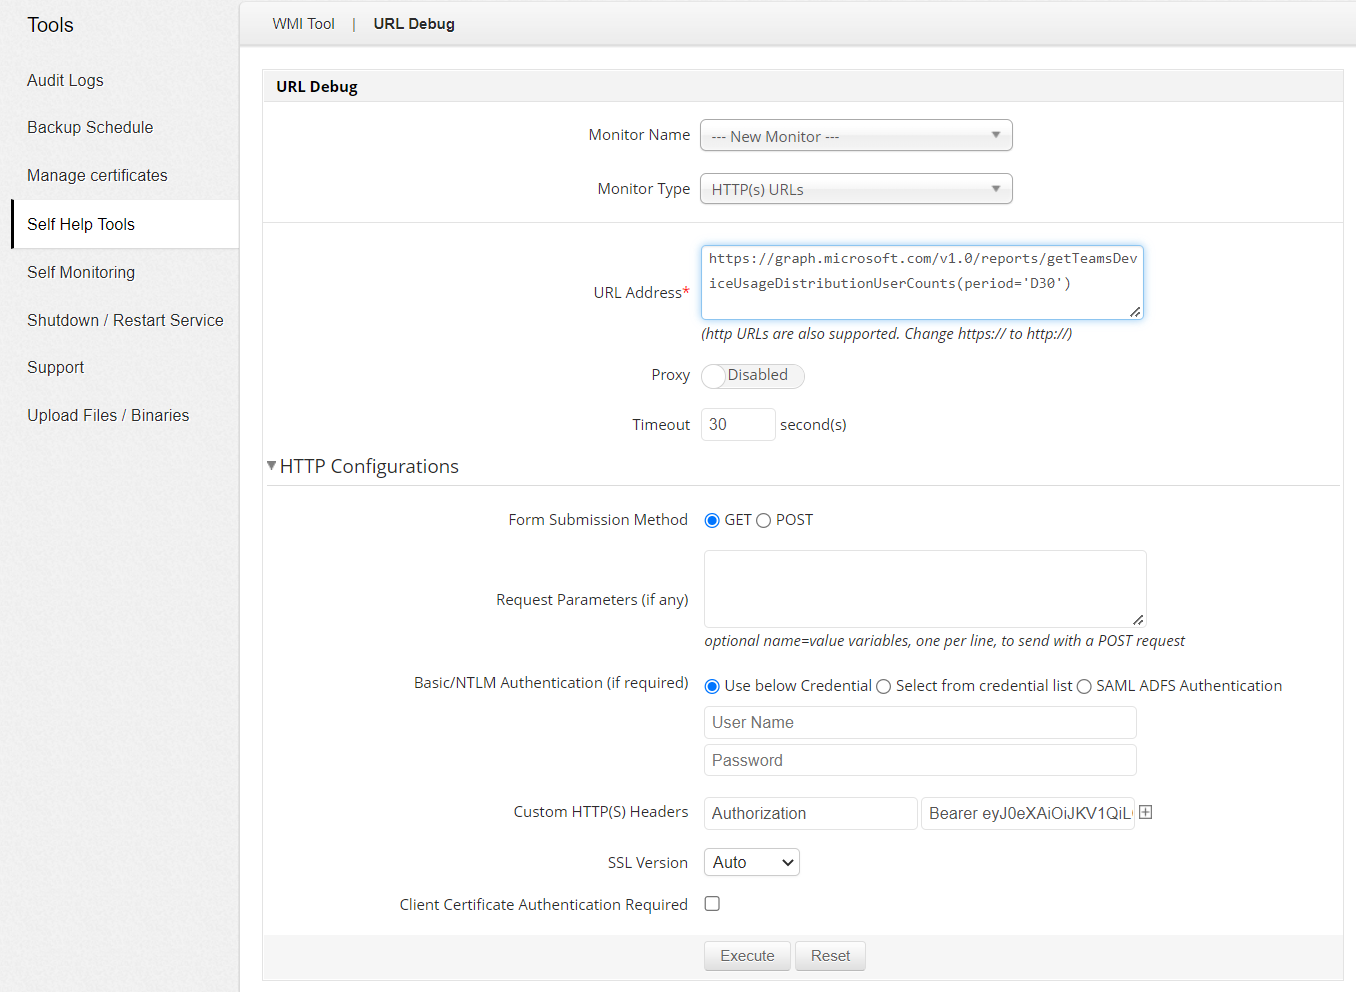Choose Select from credential list option

coord(884,687)
